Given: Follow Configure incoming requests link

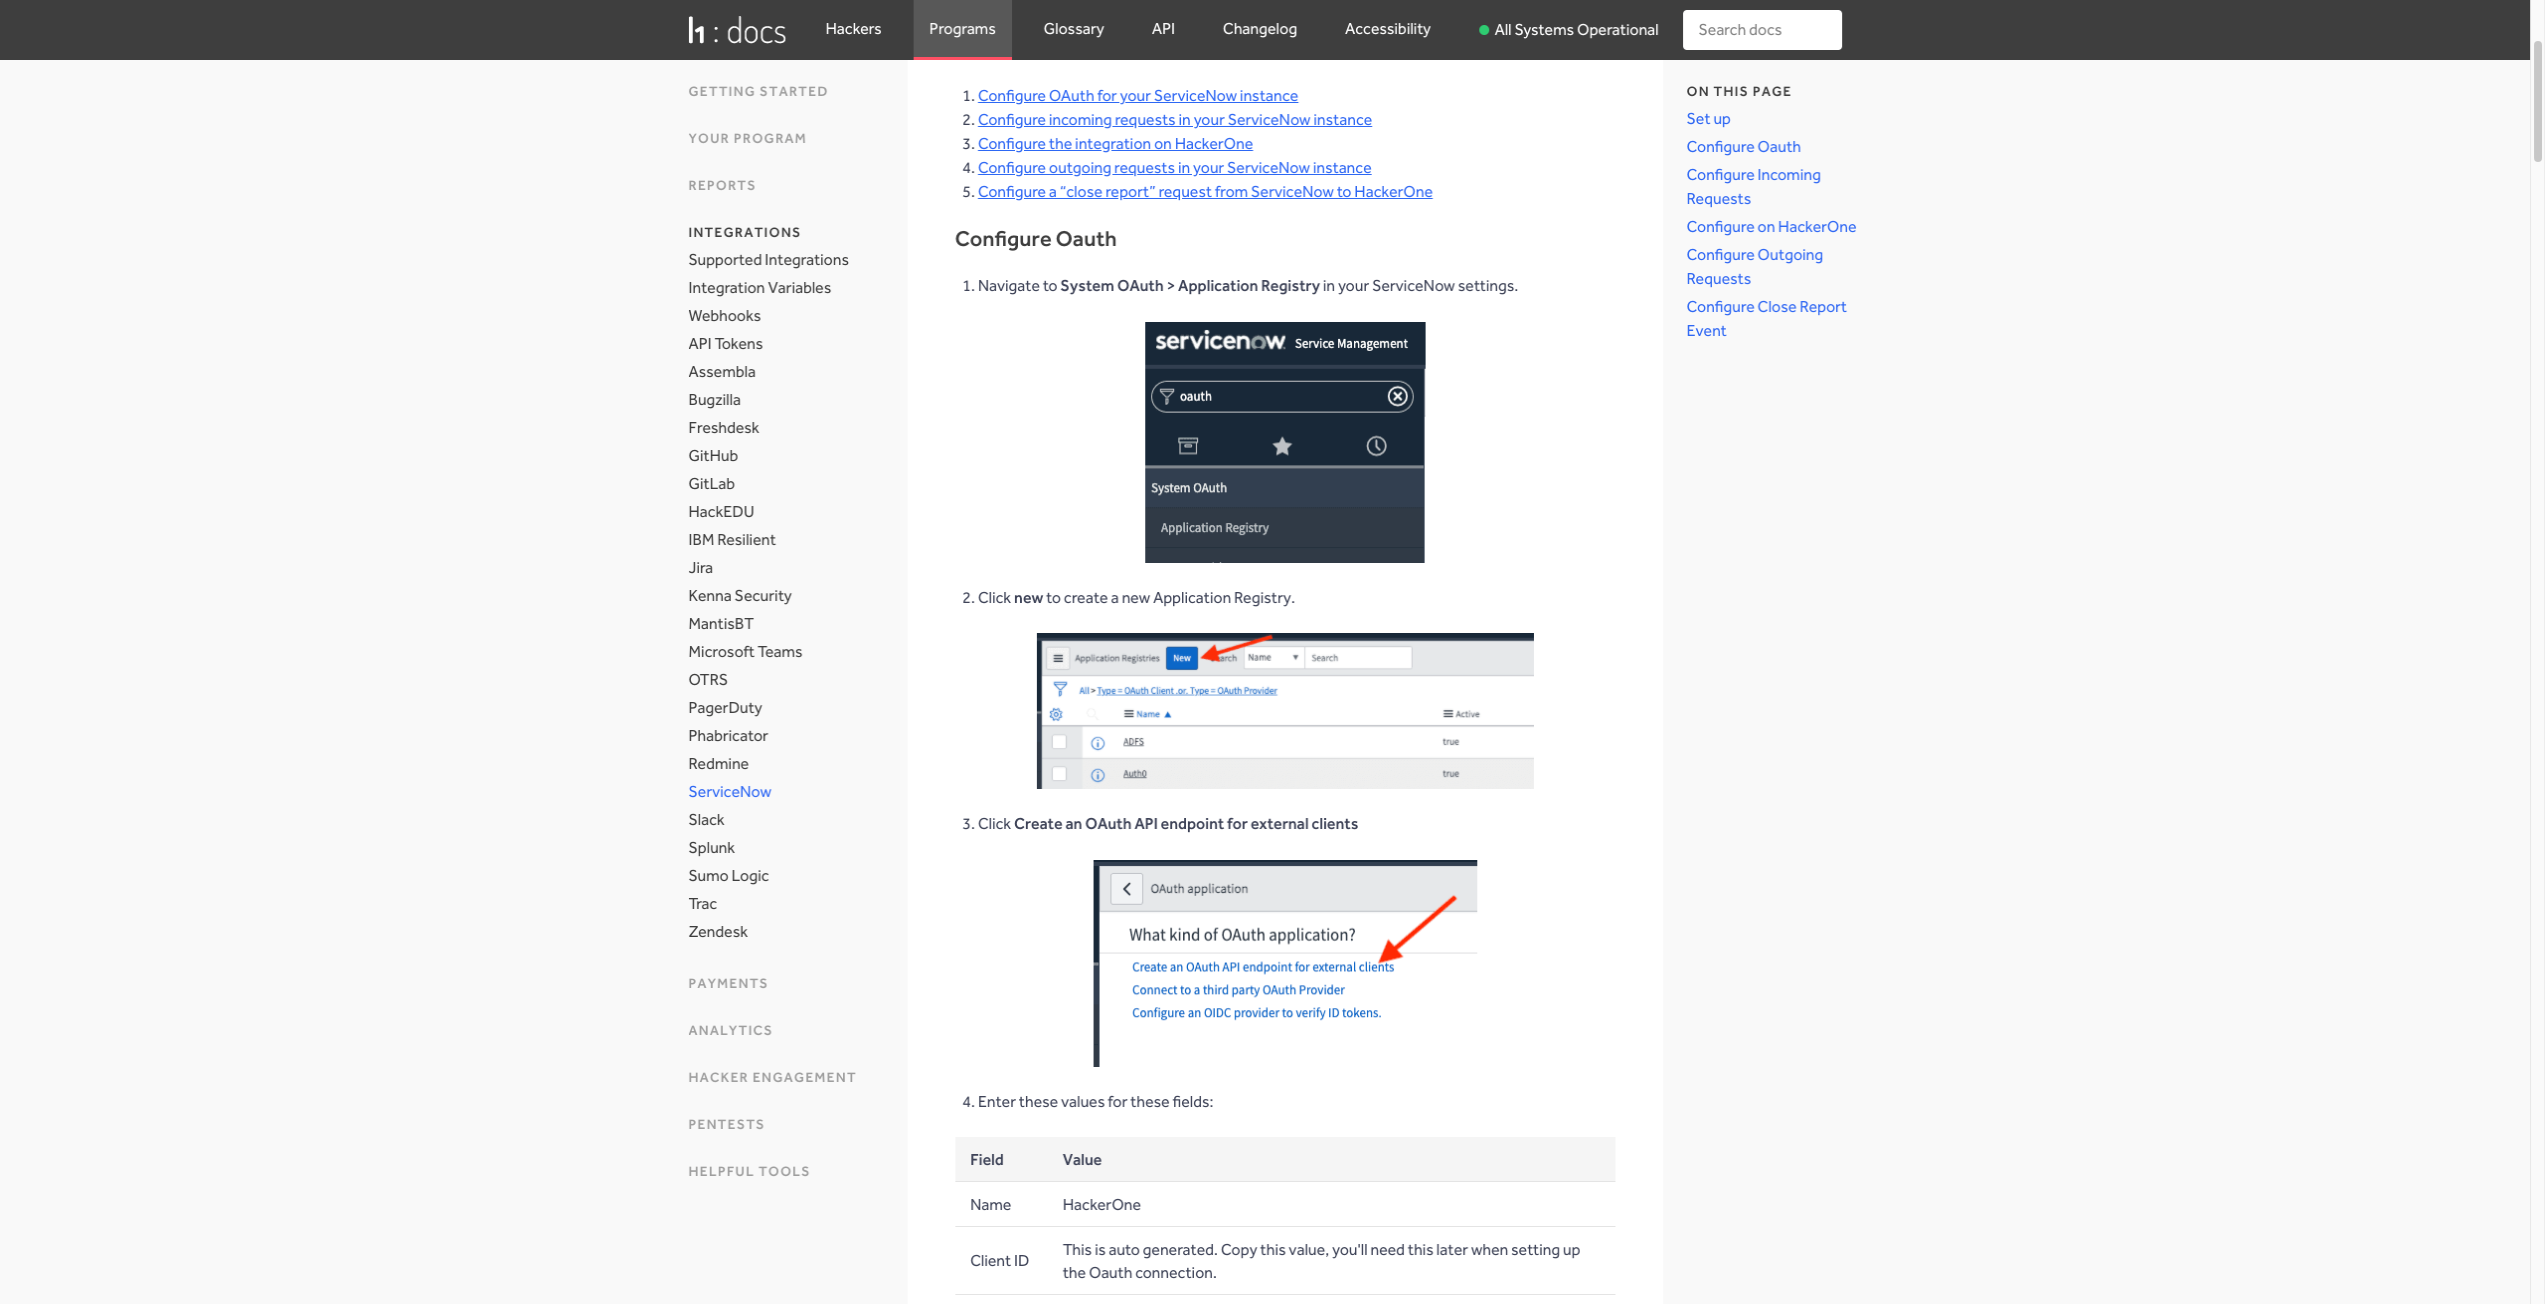Looking at the screenshot, I should 1174,120.
